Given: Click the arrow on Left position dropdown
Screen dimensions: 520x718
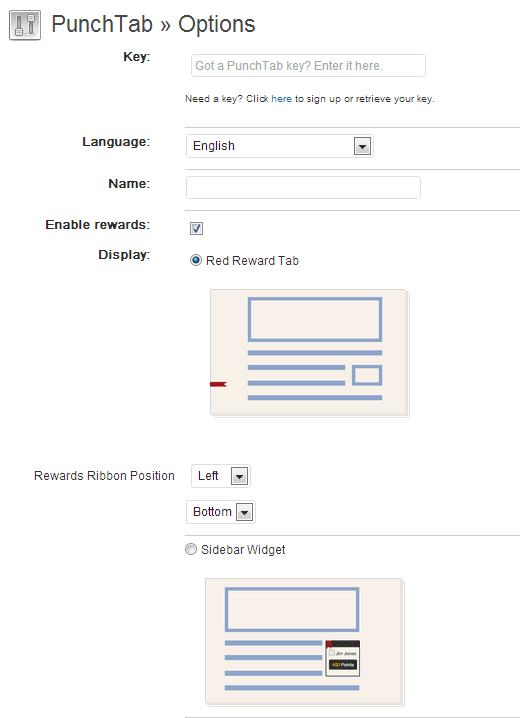Looking at the screenshot, I should coord(239,476).
